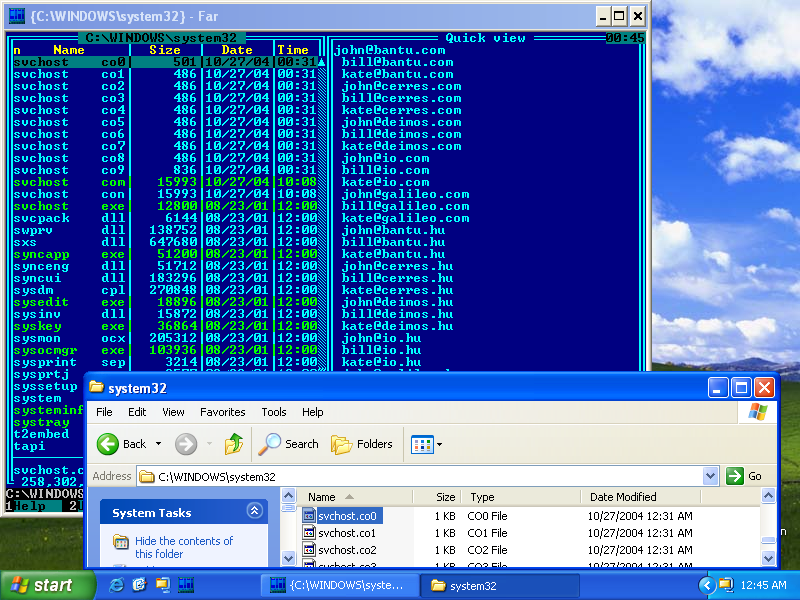
Task: Click the Address field path text
Action: (217, 477)
